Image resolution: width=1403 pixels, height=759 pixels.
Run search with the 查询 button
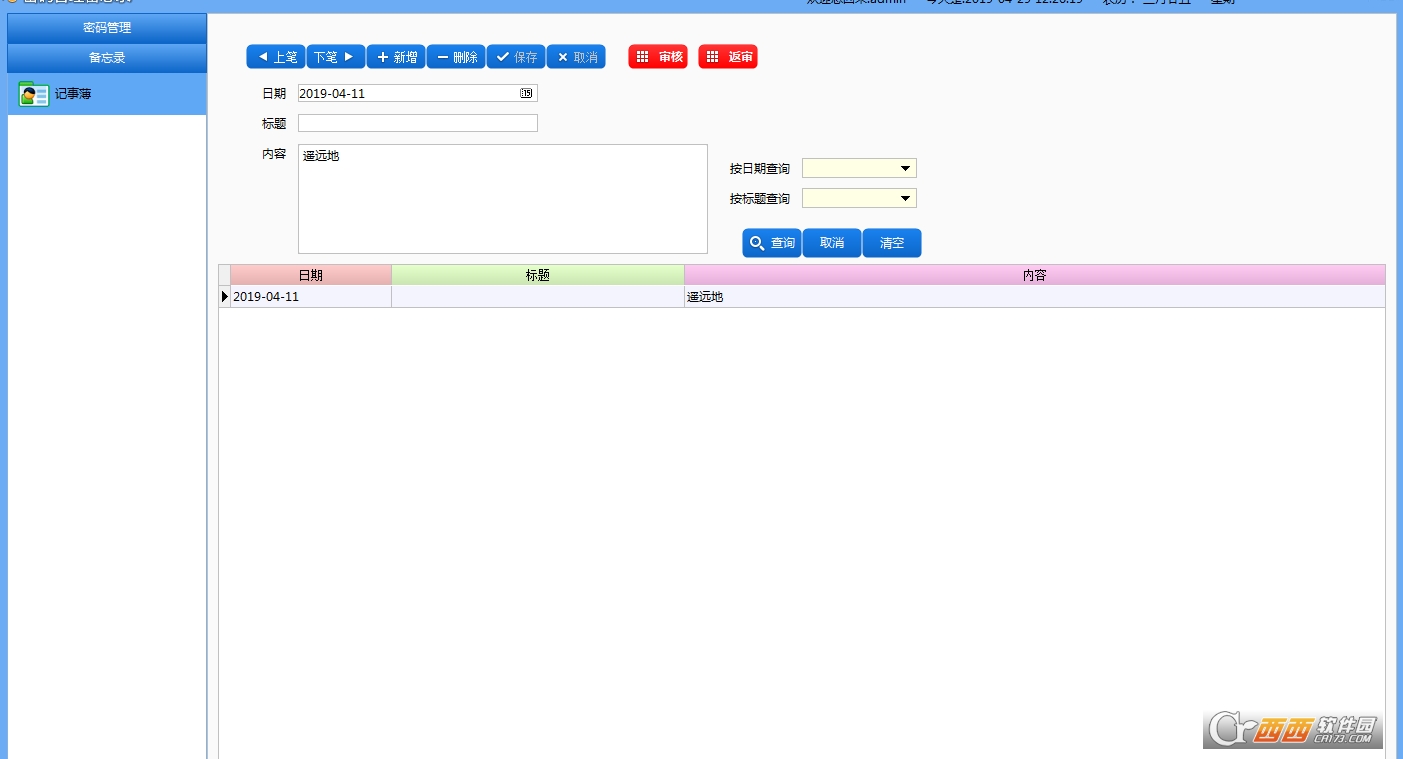(x=772, y=243)
